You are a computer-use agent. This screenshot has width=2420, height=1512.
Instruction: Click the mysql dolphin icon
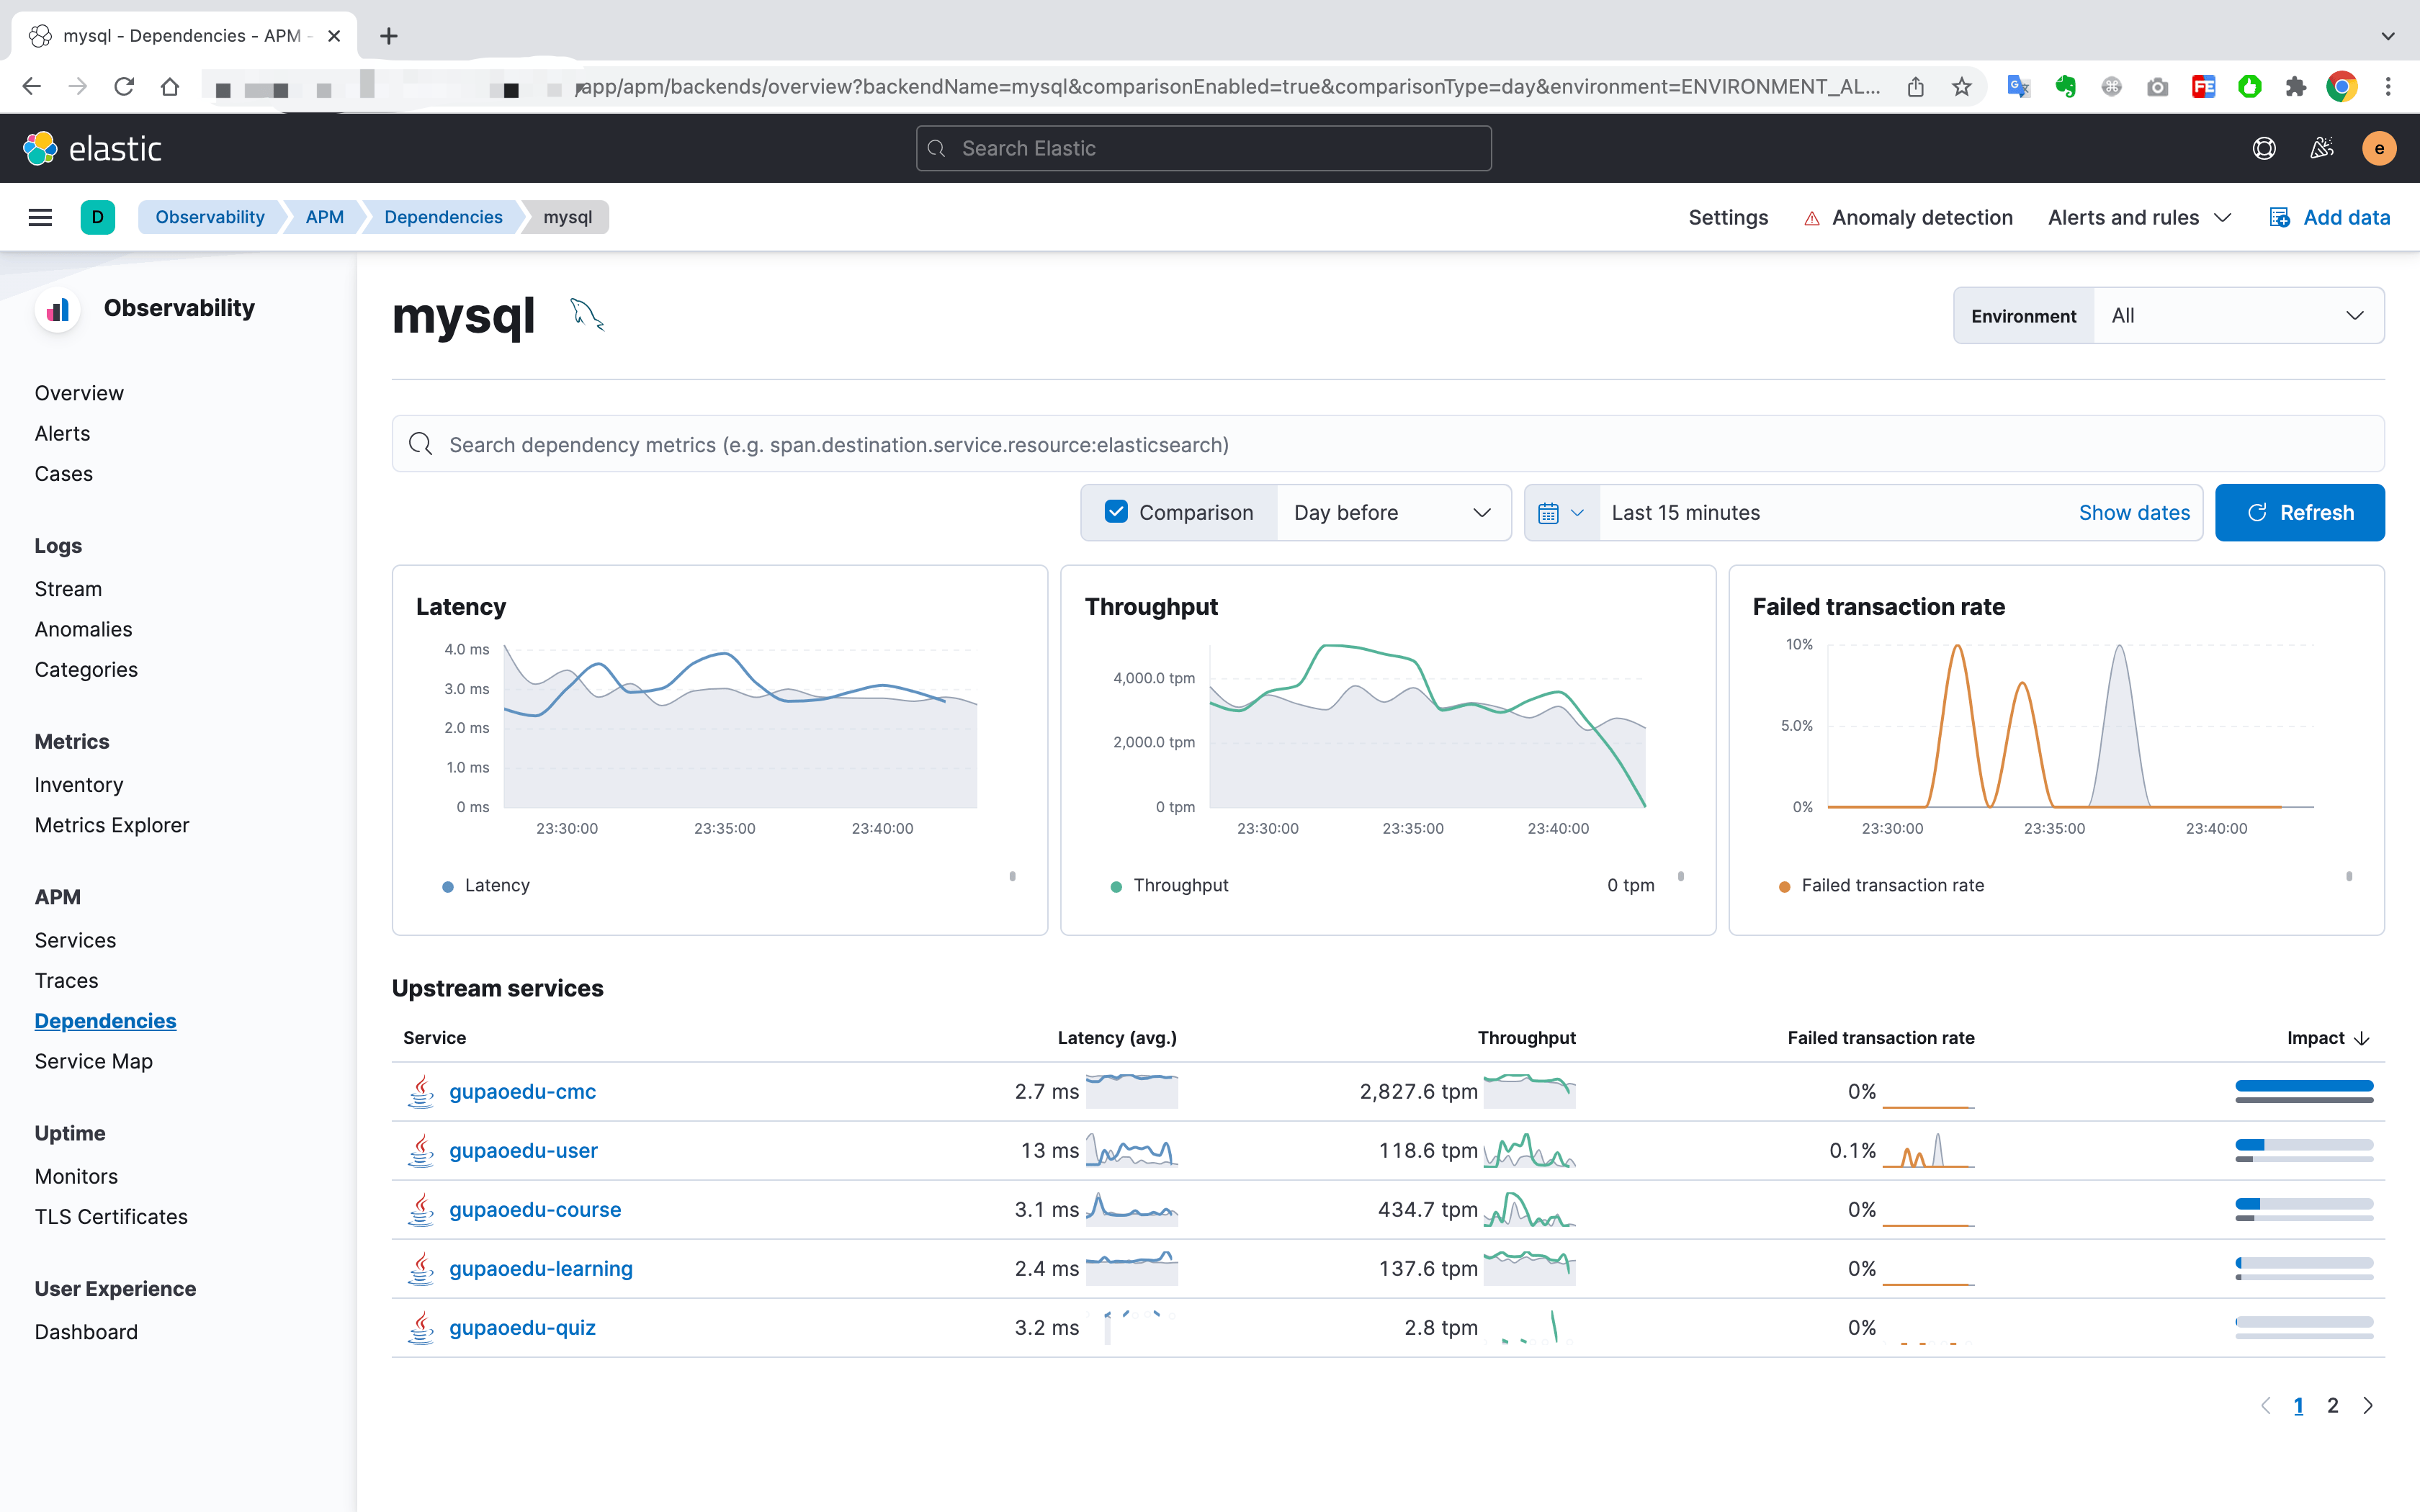[x=587, y=314]
